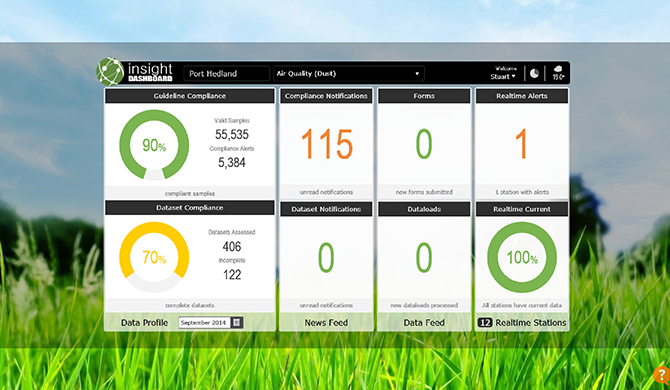670x390 pixels.
Task: Click the Port Hedland site field
Action: click(x=226, y=73)
